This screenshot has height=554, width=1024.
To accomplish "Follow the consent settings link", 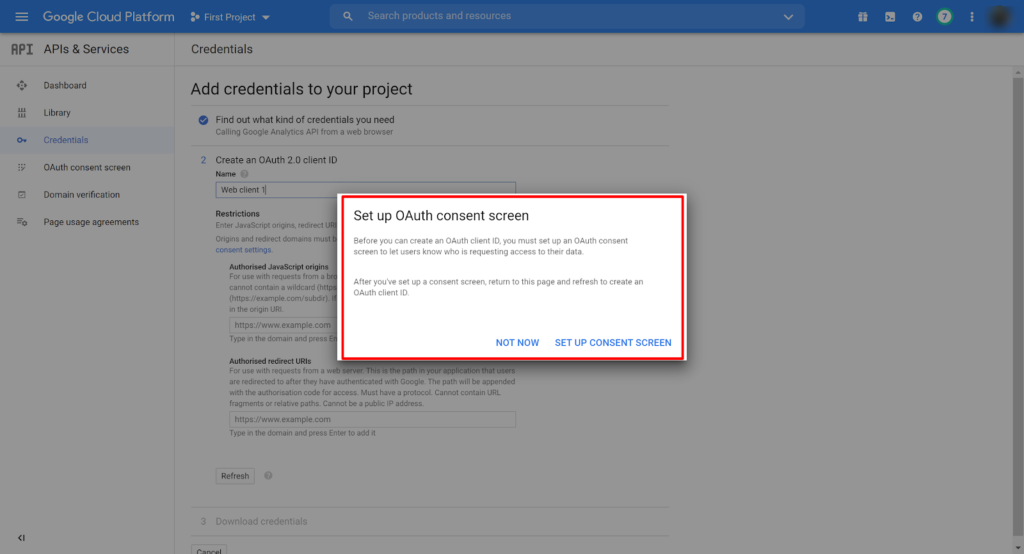I will pyautogui.click(x=244, y=250).
